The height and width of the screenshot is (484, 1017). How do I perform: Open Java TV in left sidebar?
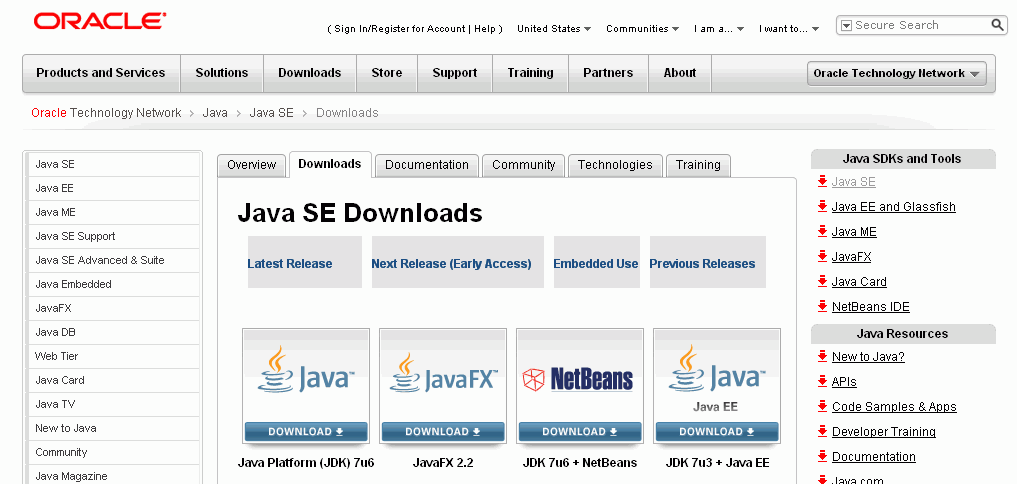tap(114, 404)
